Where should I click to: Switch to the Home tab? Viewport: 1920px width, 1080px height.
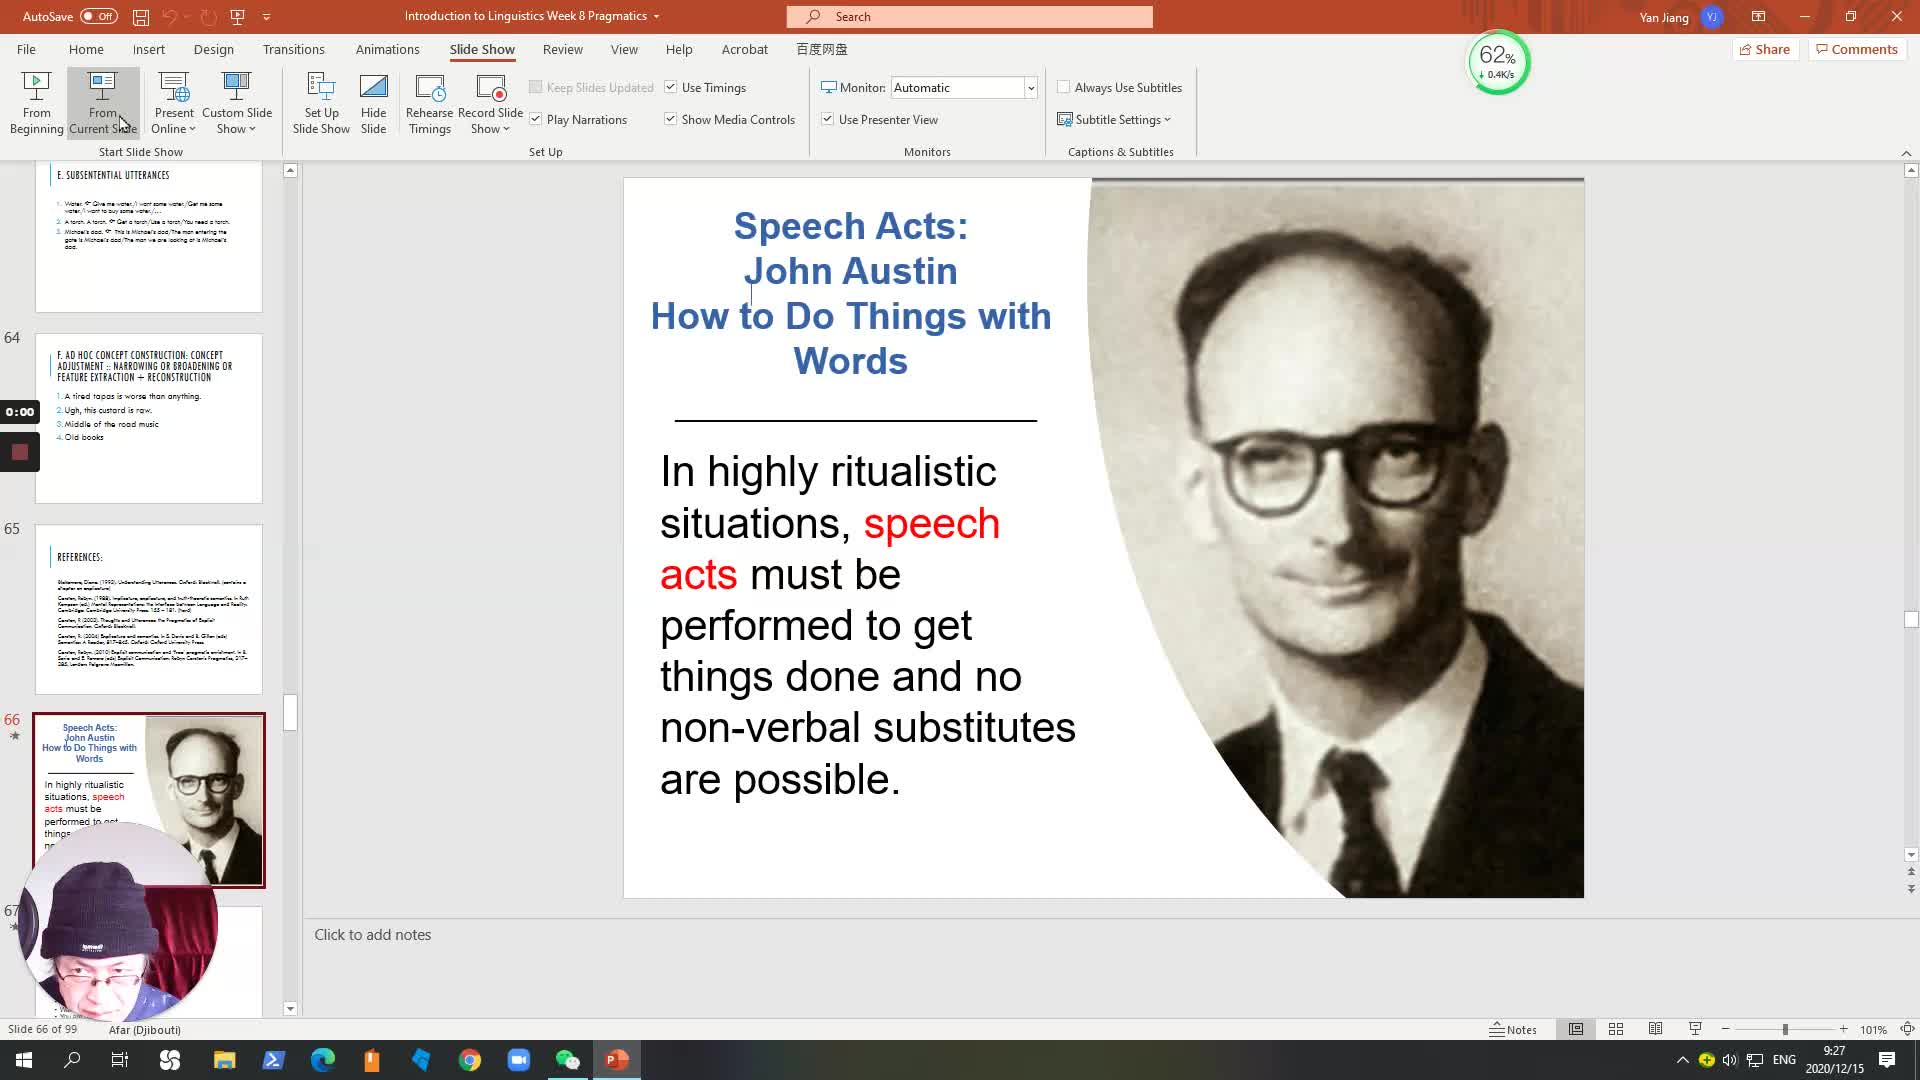click(x=86, y=49)
